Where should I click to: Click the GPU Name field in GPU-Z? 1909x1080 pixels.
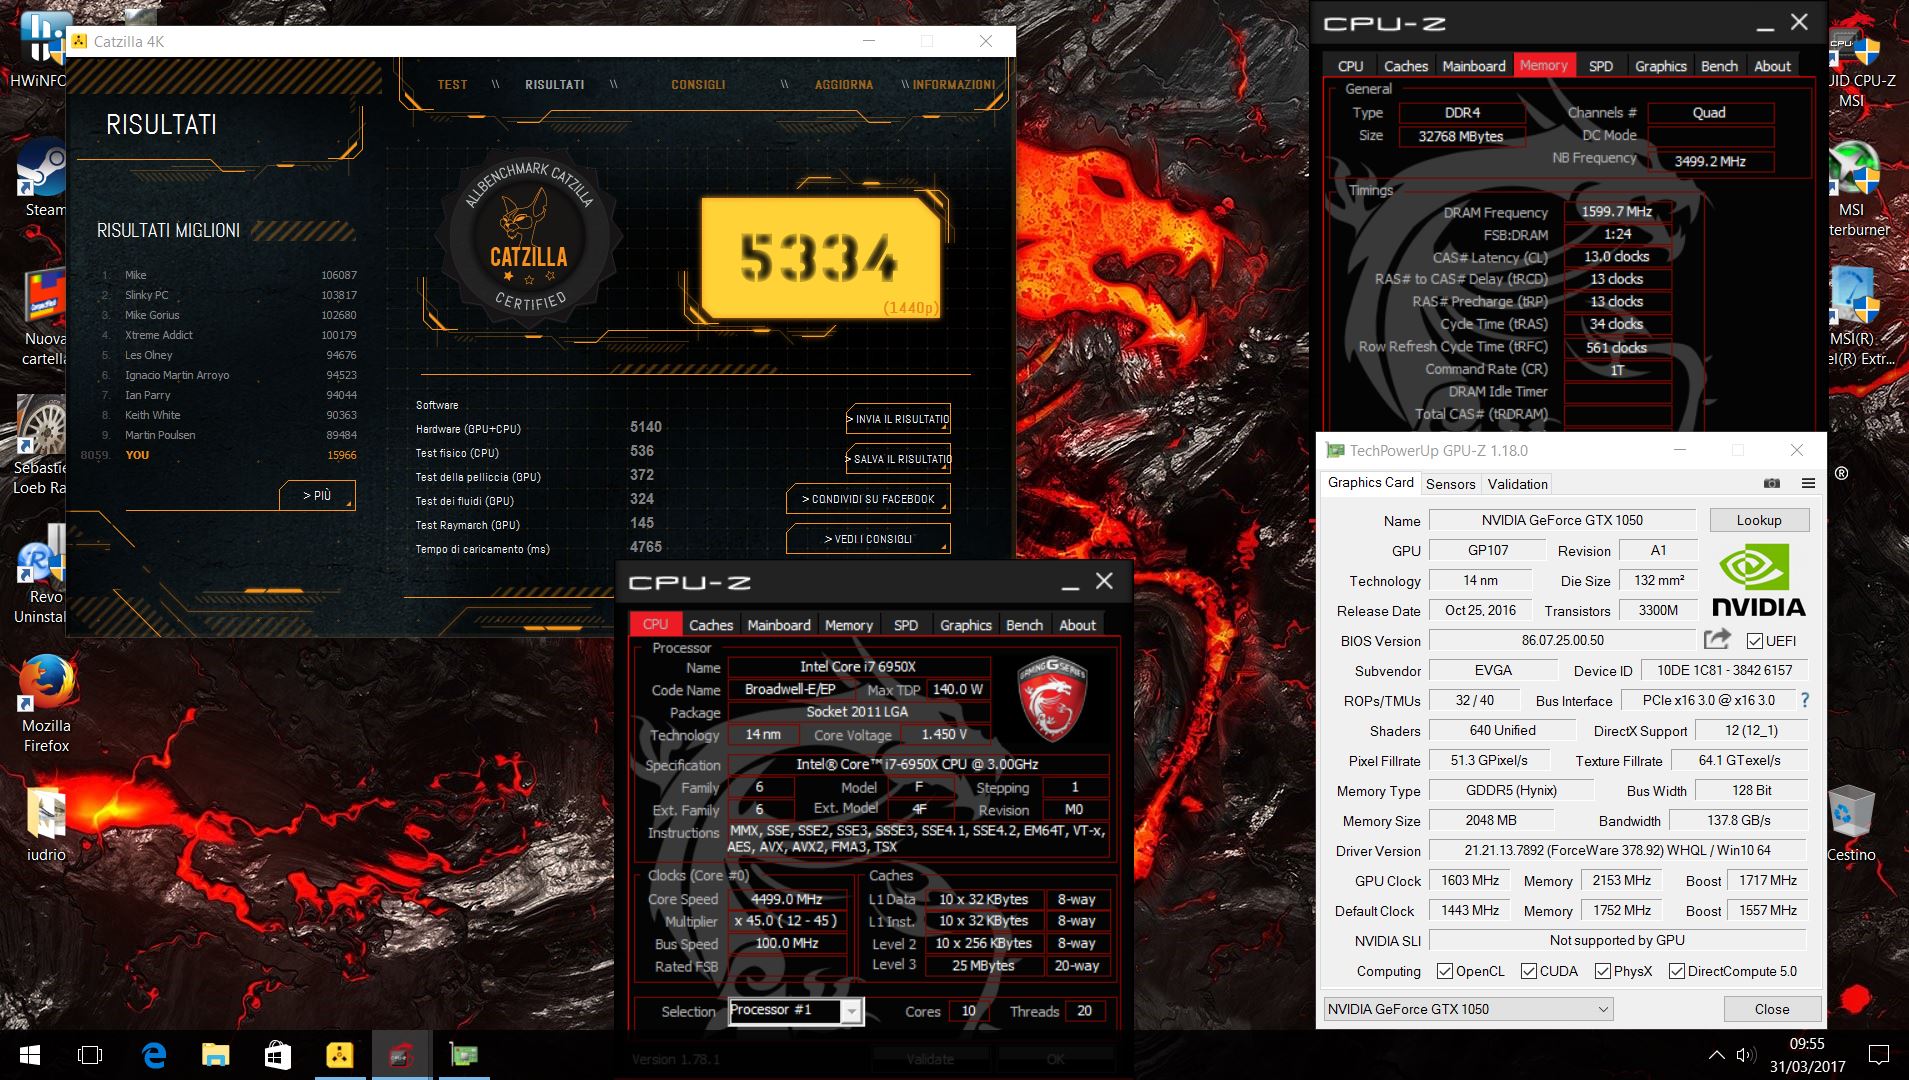pyautogui.click(x=1562, y=520)
